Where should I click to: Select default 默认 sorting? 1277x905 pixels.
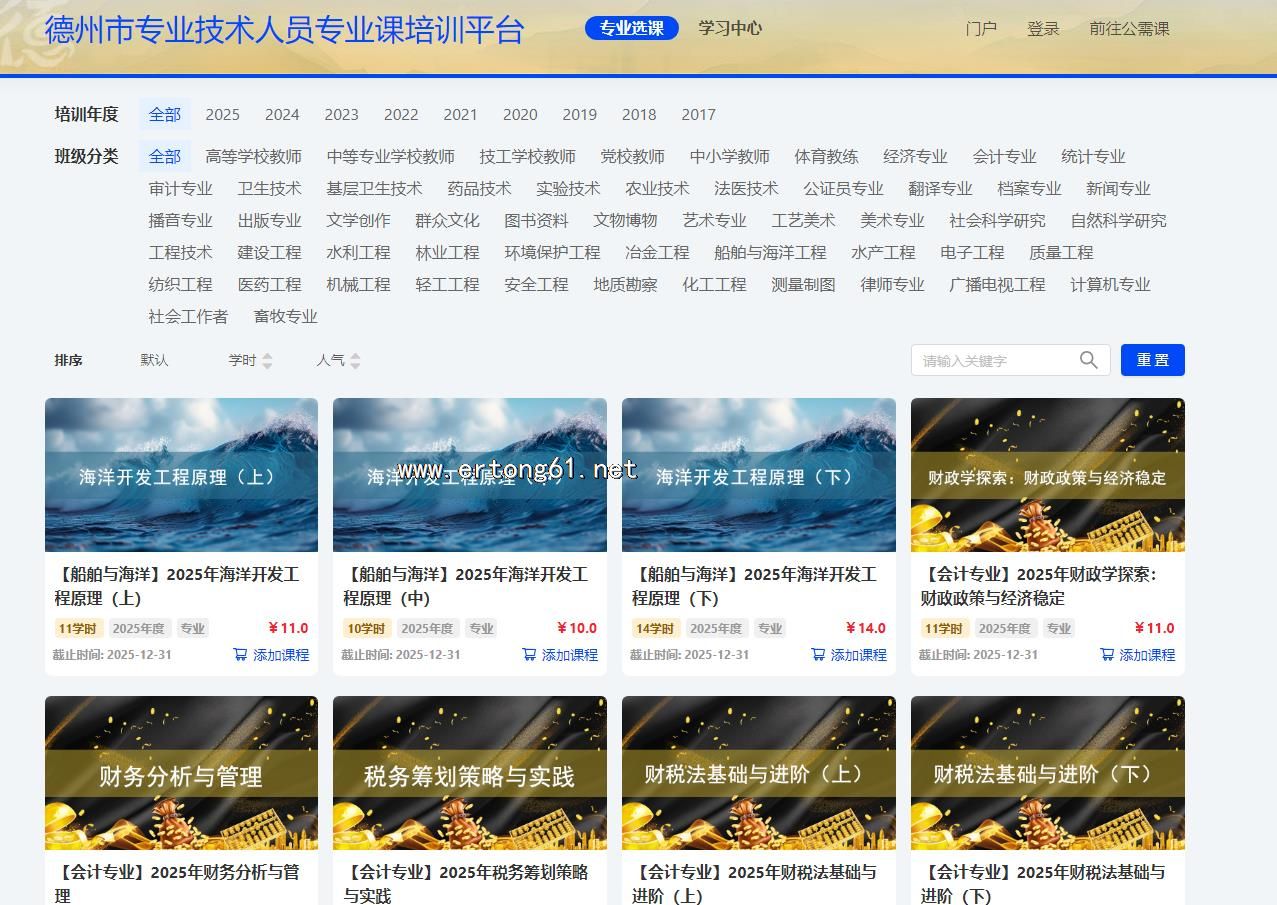pyautogui.click(x=154, y=360)
